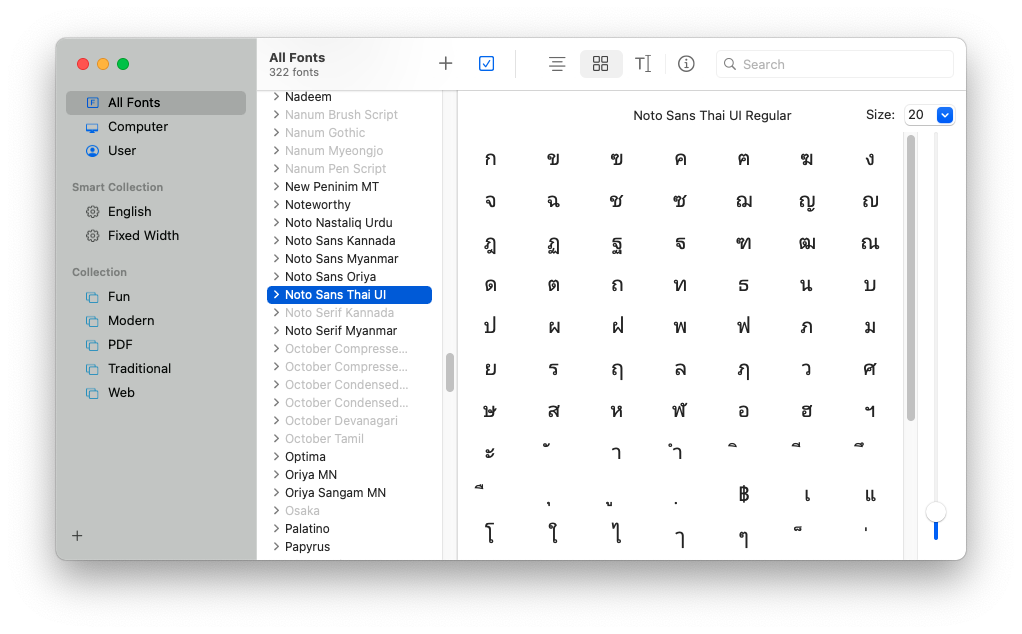Click the size value field showing 20
Screen dimensions: 1022x634
(920, 115)
